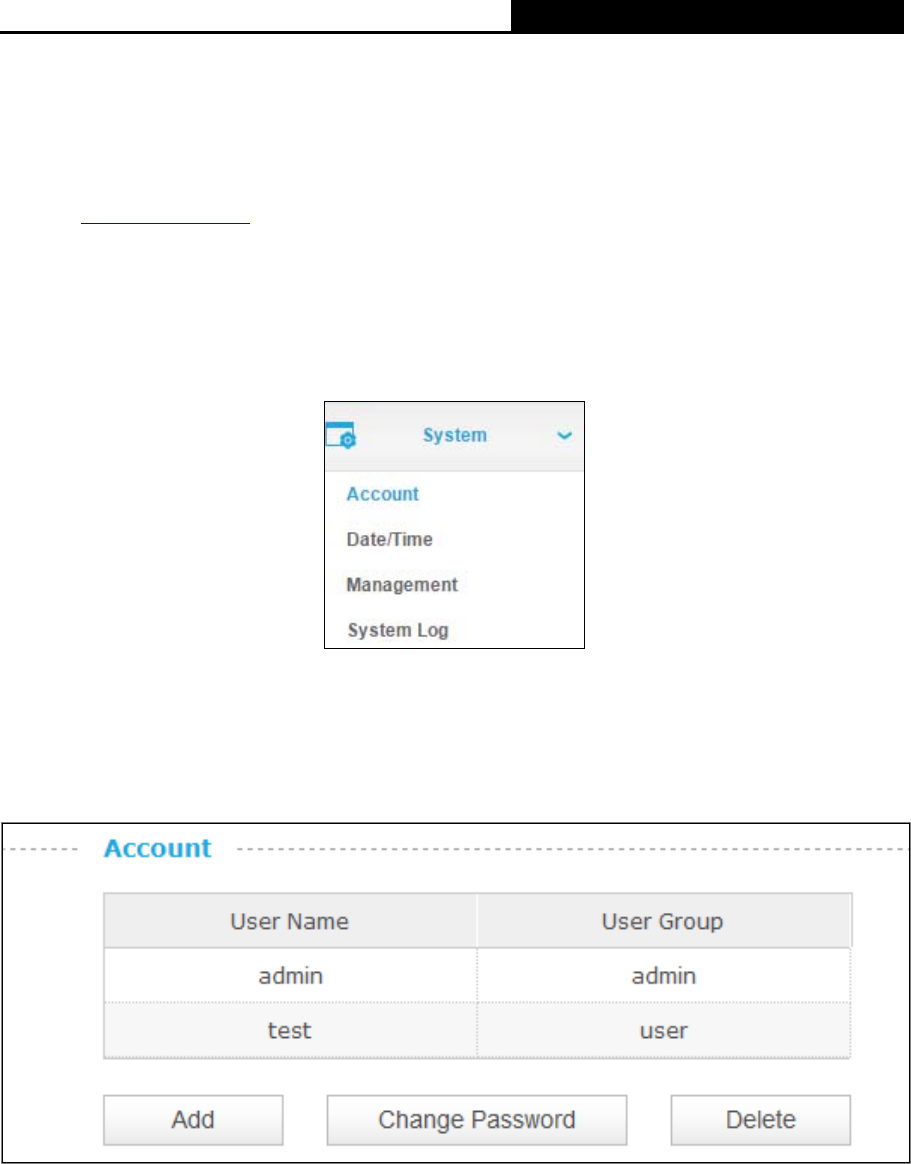The height and width of the screenshot is (1164, 911).
Task: Click the Change Password button
Action: point(477,1119)
